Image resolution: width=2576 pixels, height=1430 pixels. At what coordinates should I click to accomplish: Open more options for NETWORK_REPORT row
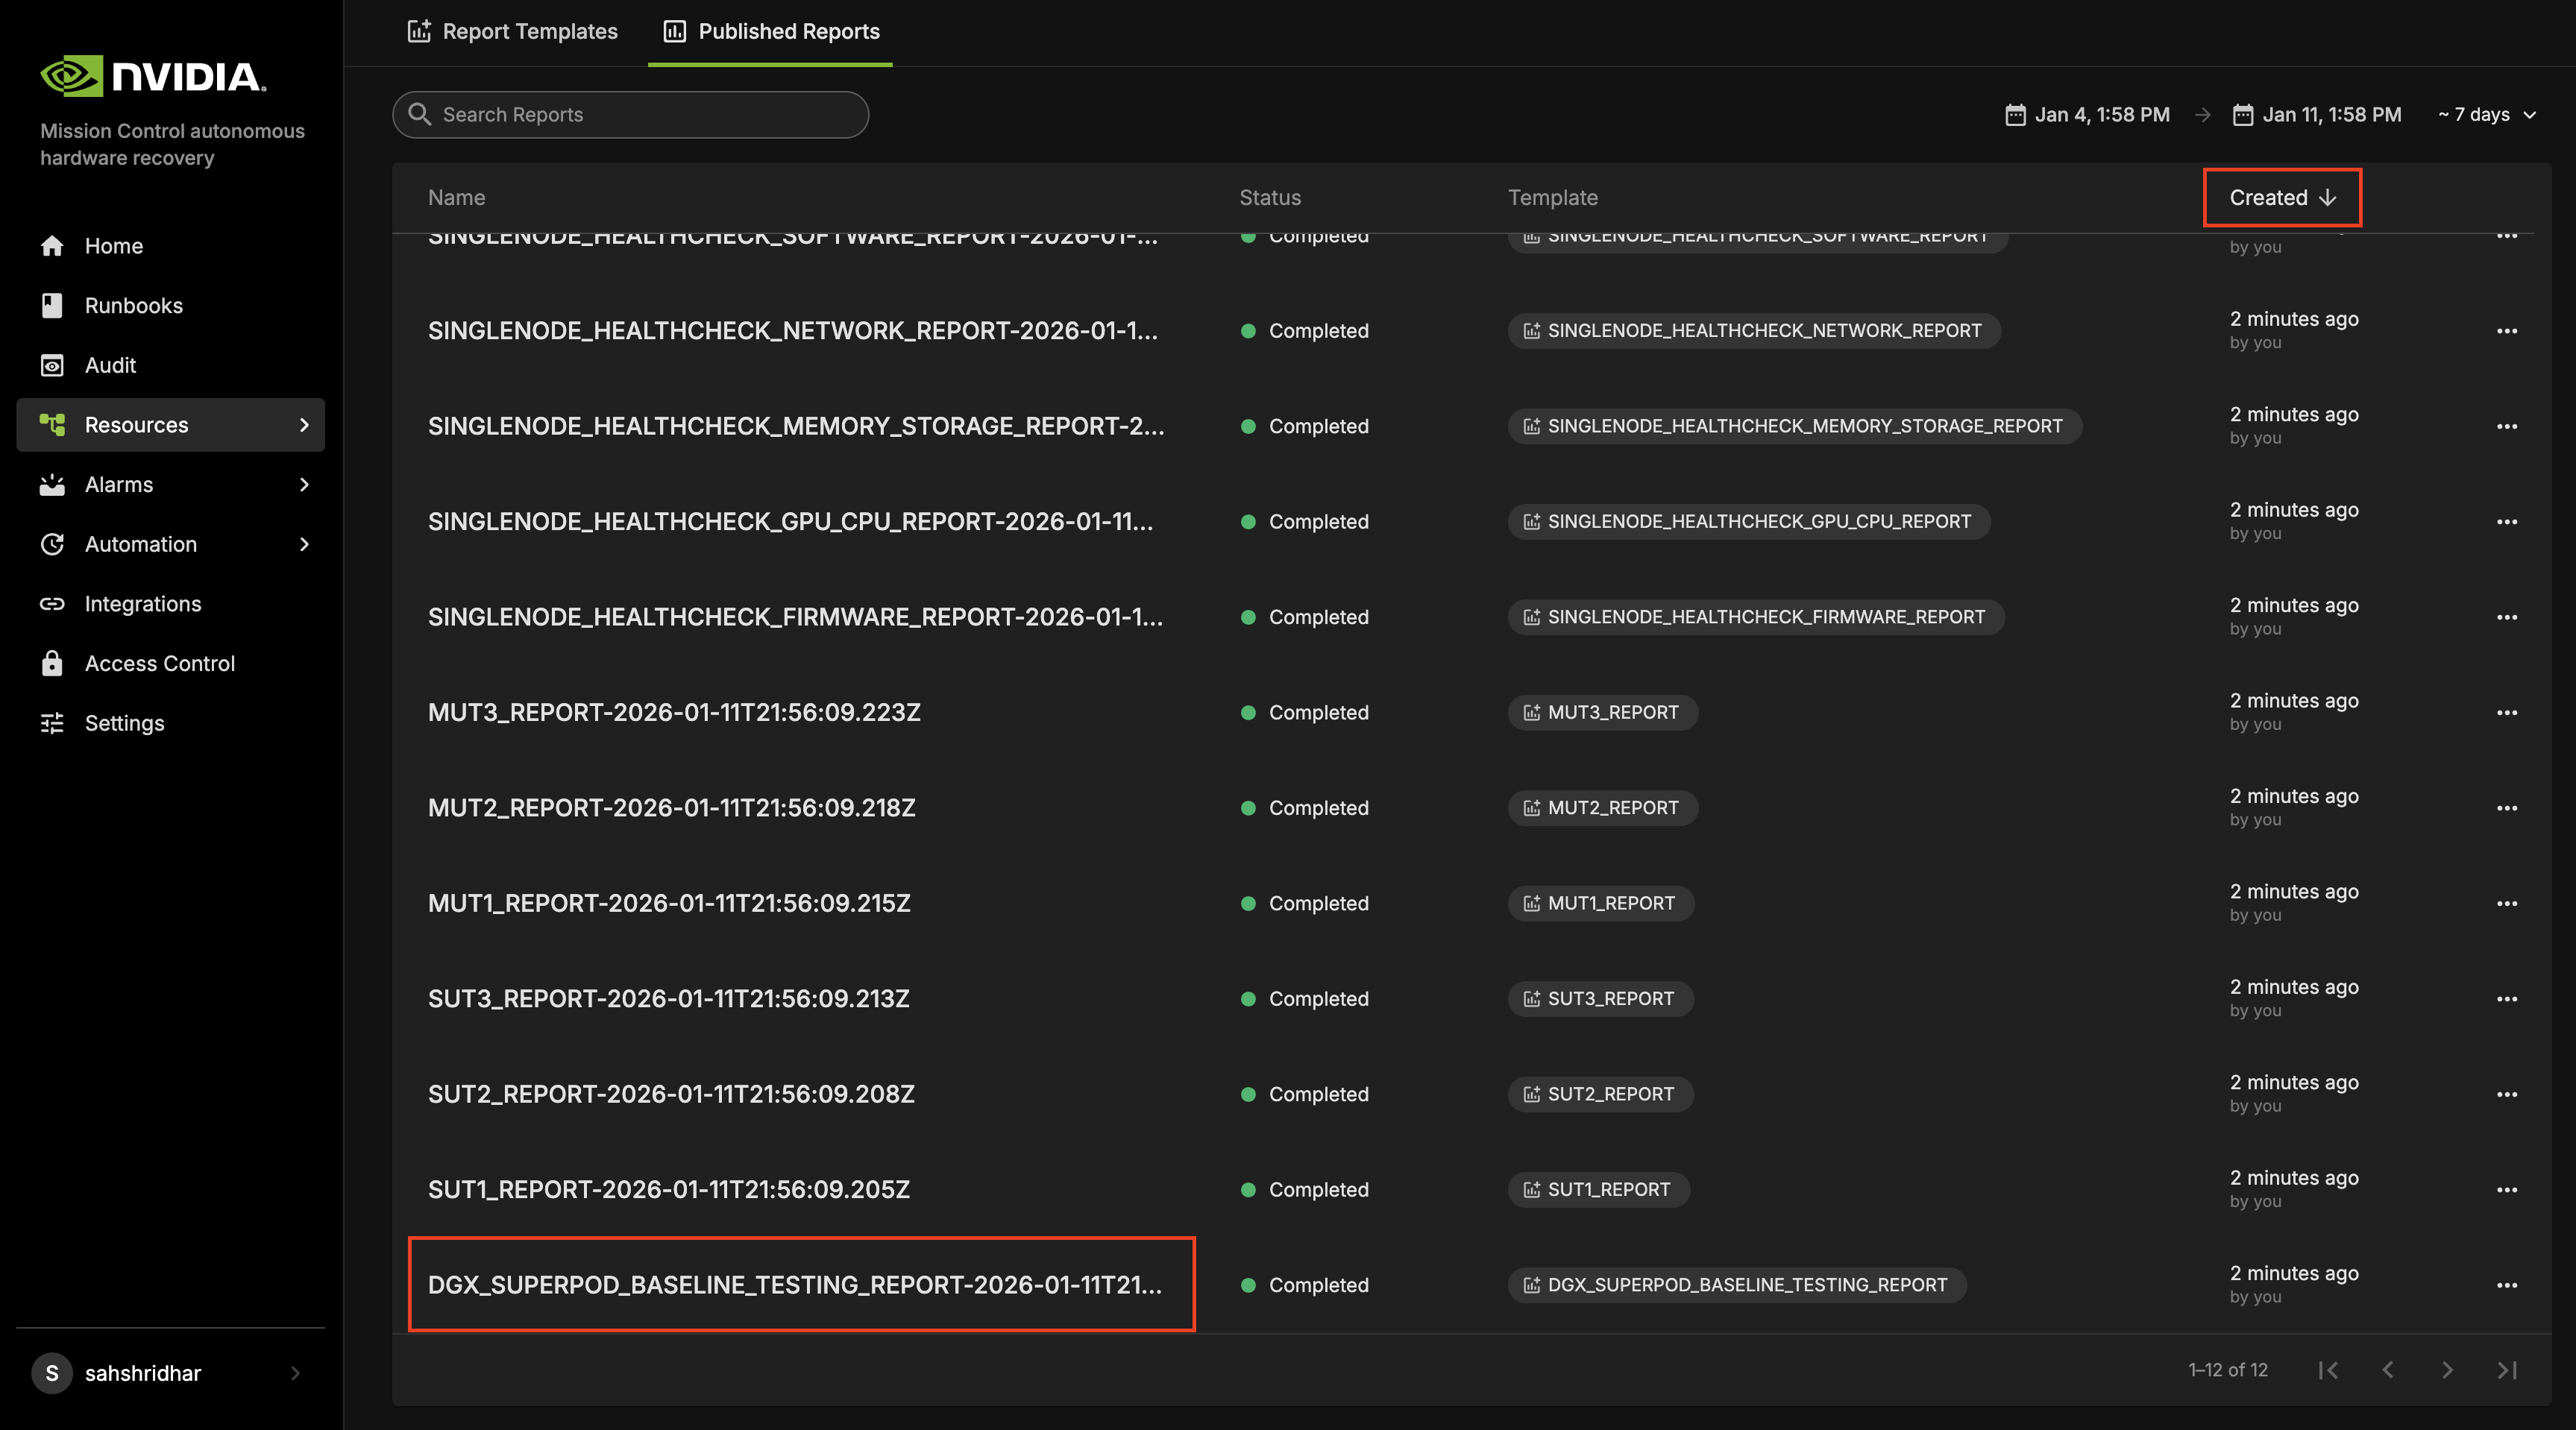tap(2506, 331)
